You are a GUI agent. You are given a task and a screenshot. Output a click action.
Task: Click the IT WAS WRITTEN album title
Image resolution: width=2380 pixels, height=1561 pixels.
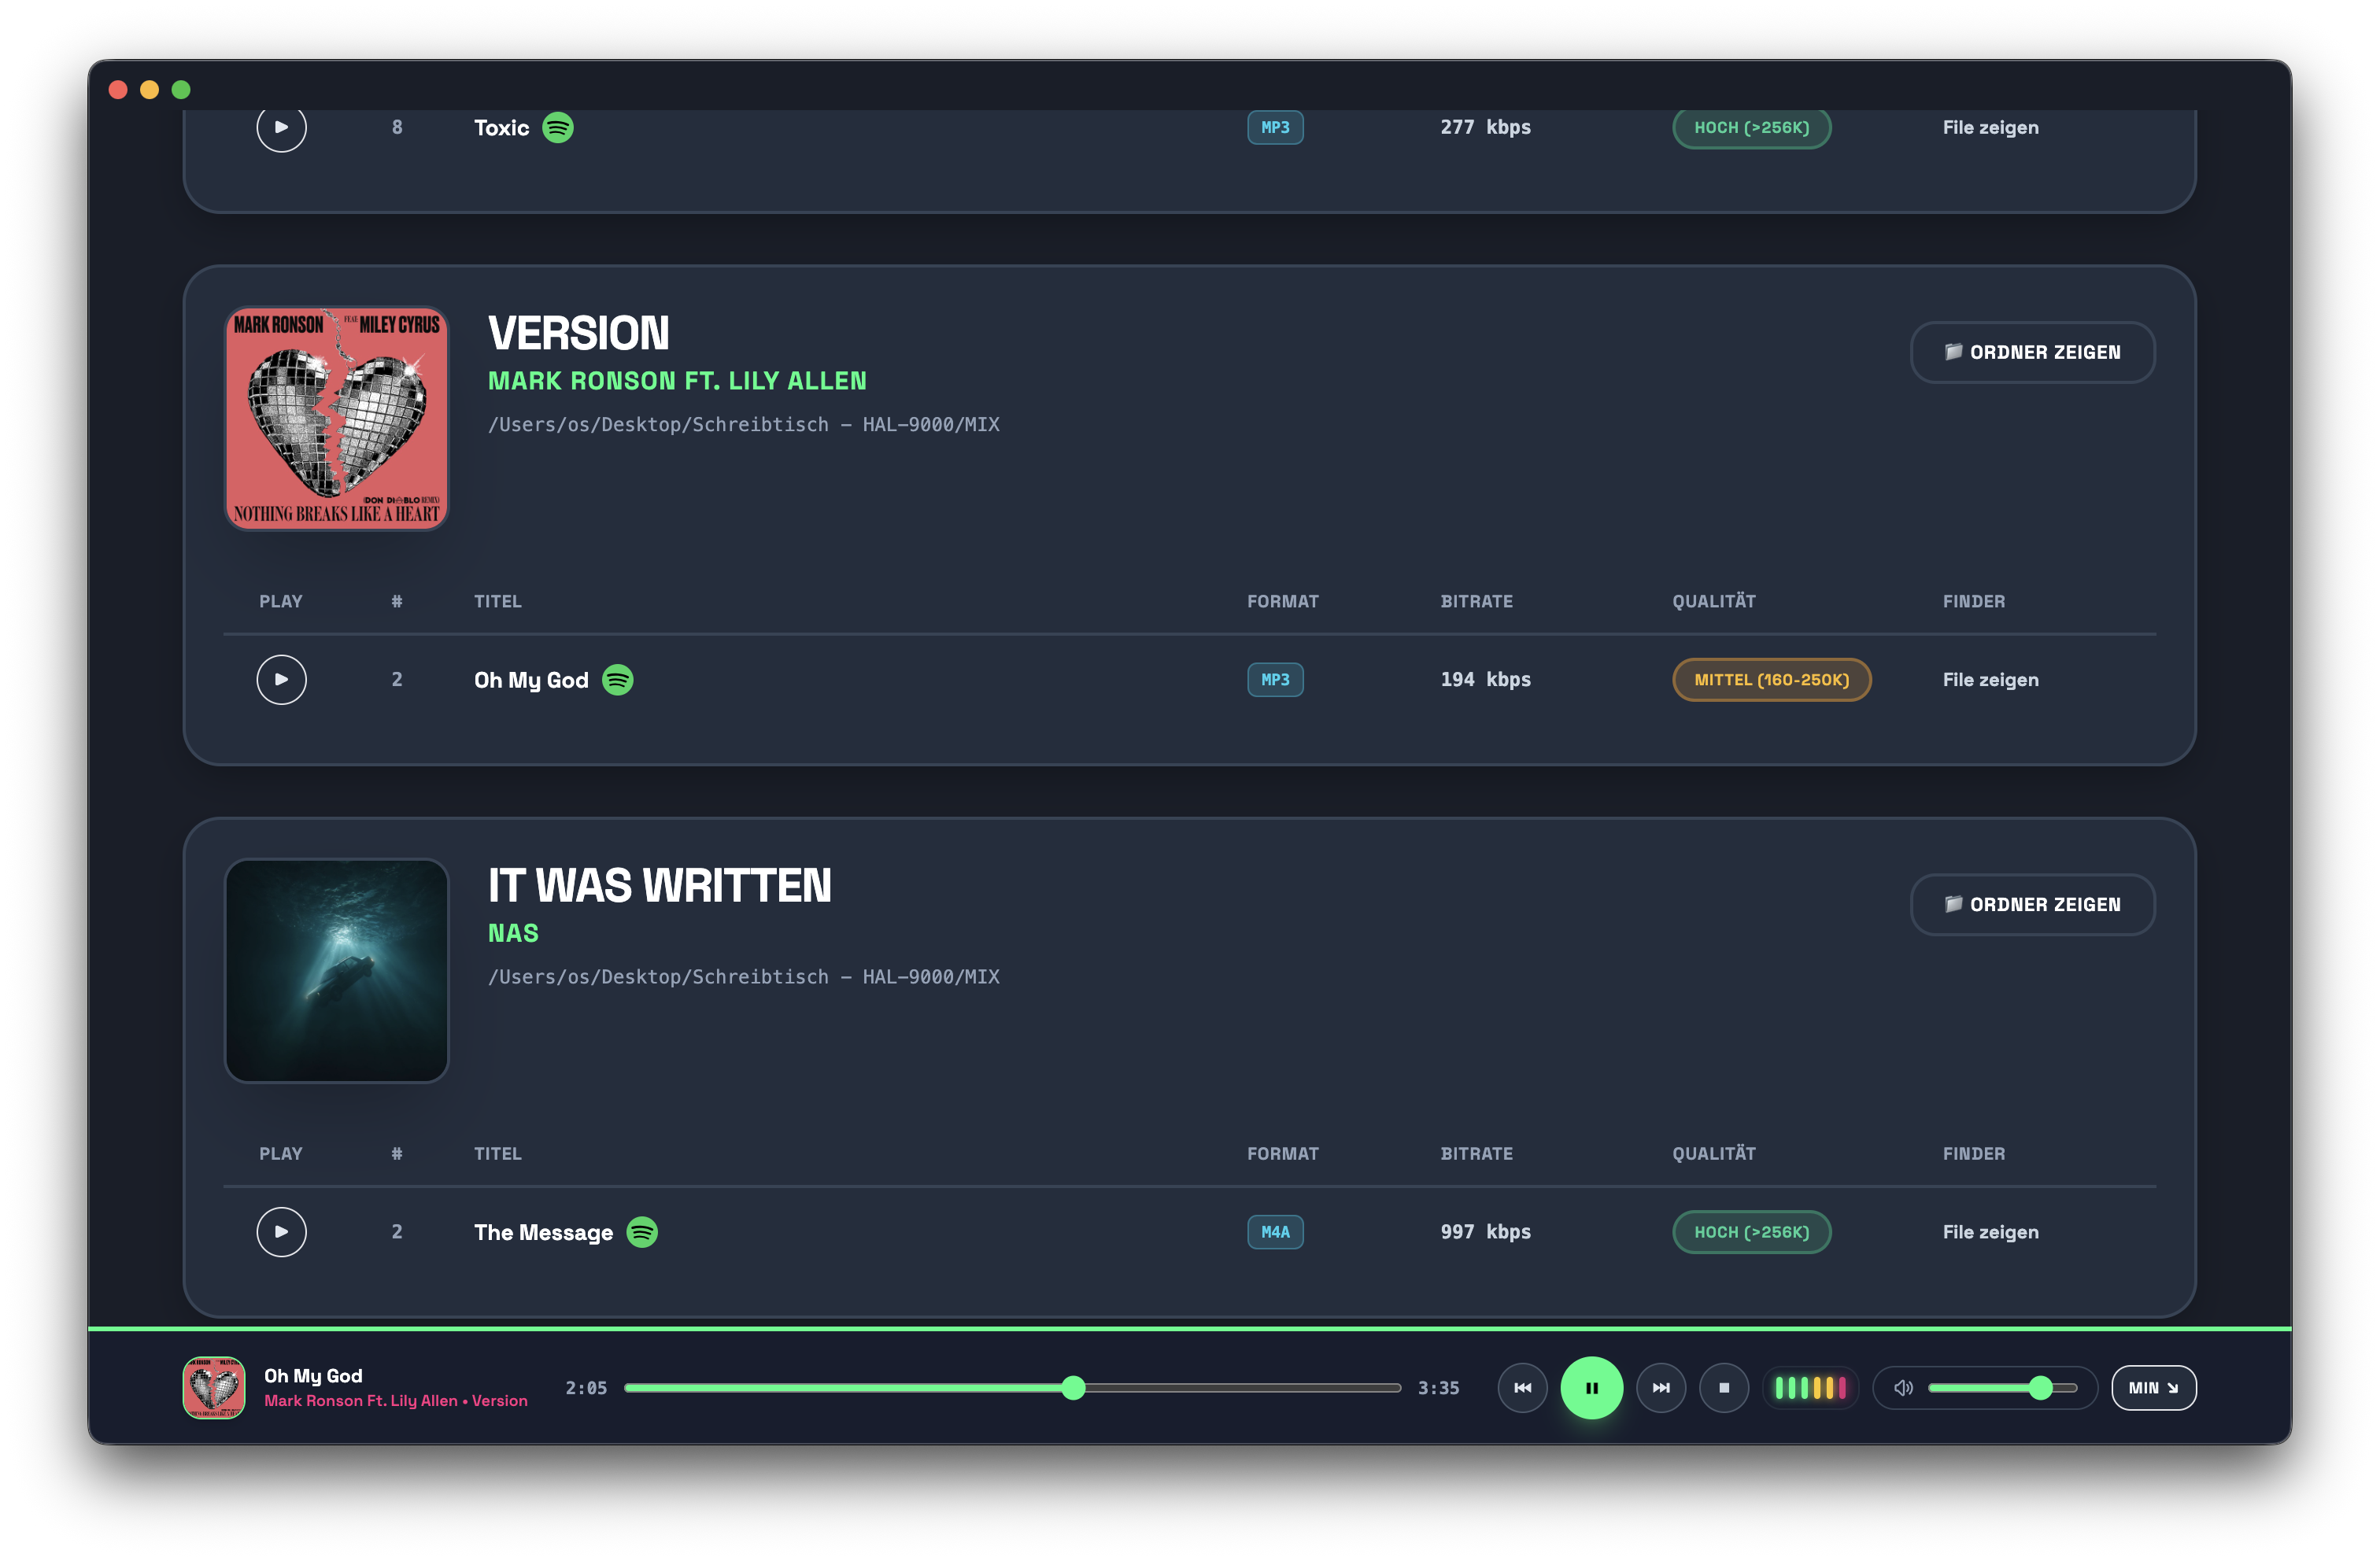pyautogui.click(x=660, y=885)
